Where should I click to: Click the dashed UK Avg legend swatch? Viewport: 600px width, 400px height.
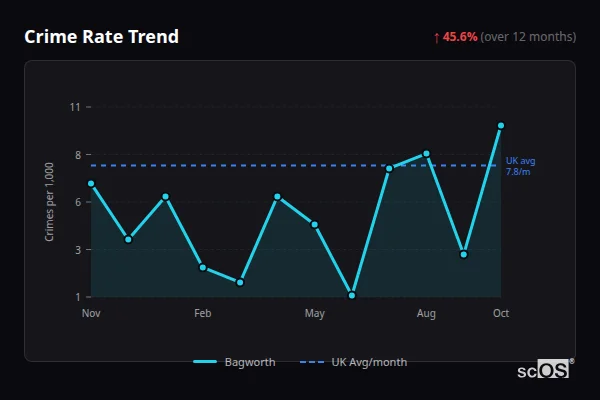[312, 362]
